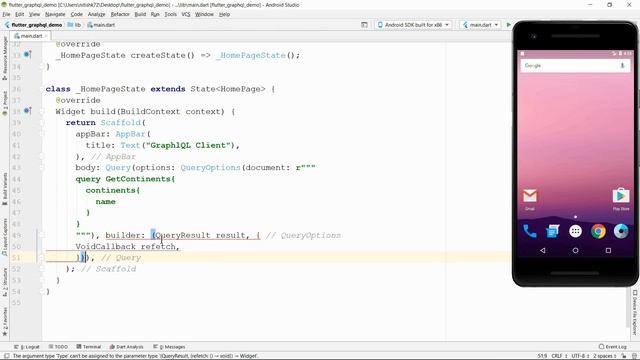Screen dimensions: 640x360
Task: Tap the voice search microphone on emulator
Action: point(622,66)
